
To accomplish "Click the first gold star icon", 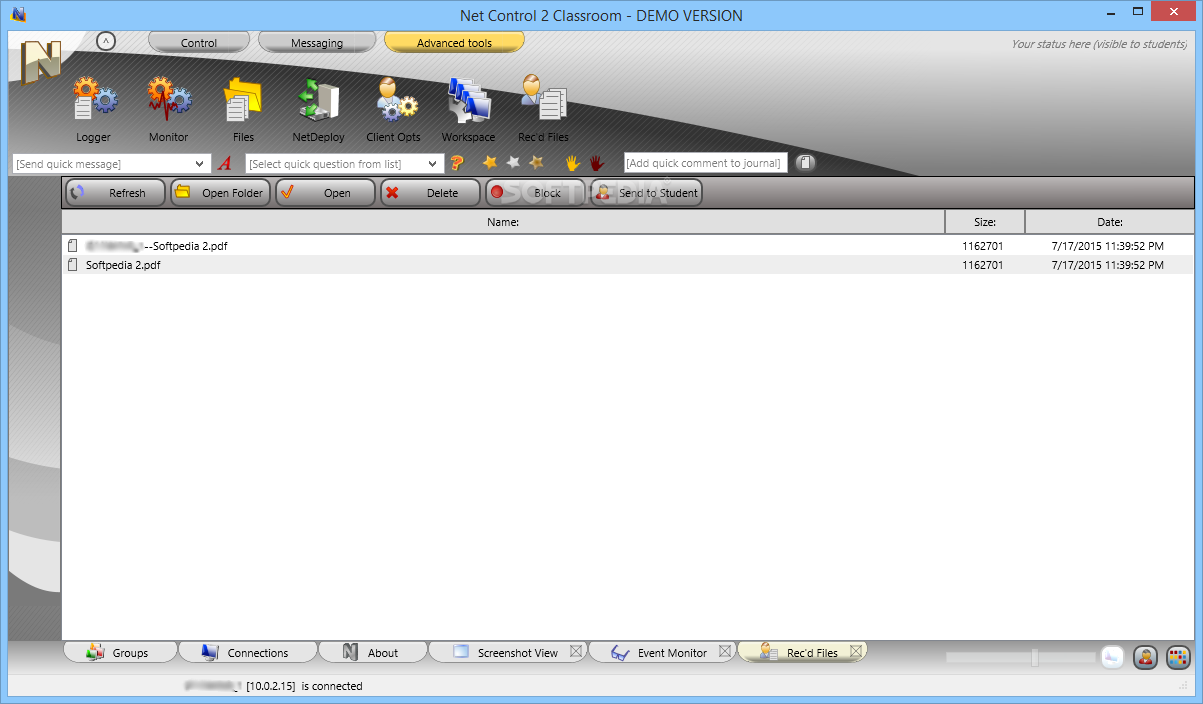I will click(x=490, y=162).
